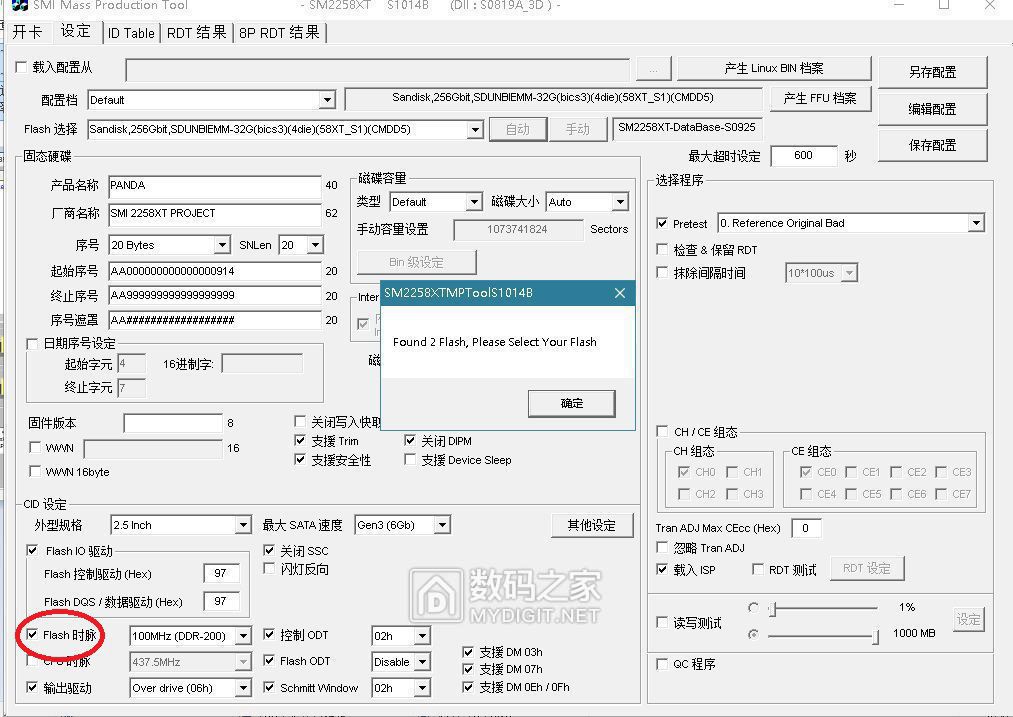Expand the Flash 选择 dropdown
Viewport: 1013px width, 717px height.
tap(475, 129)
